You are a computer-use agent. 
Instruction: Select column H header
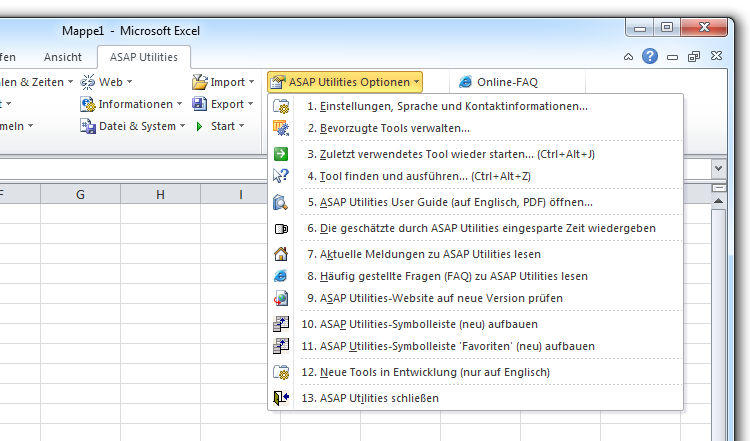[x=160, y=194]
